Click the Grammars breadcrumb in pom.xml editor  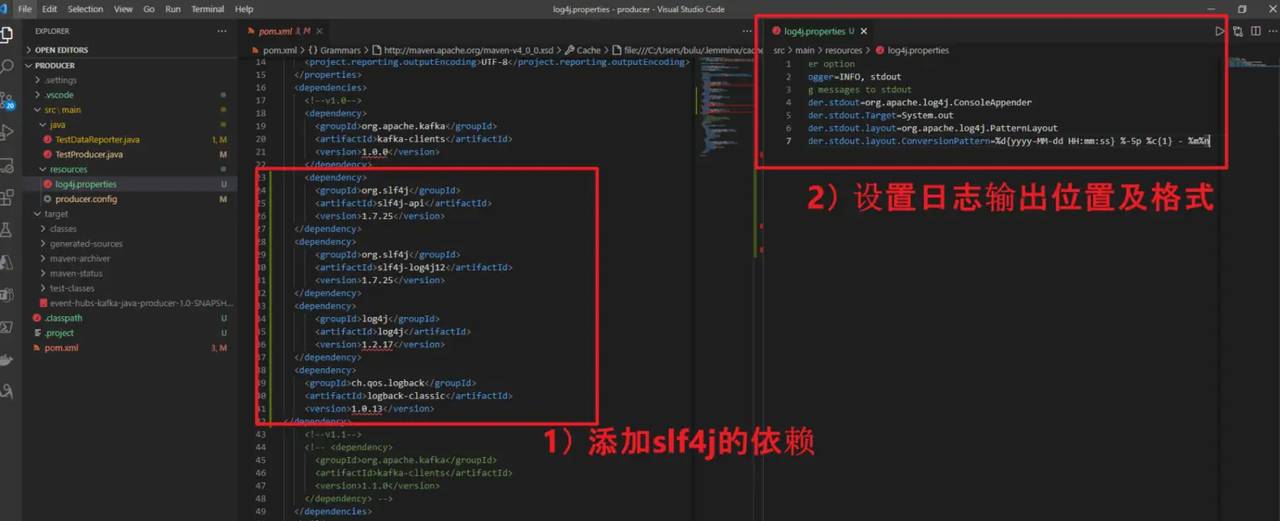point(335,50)
